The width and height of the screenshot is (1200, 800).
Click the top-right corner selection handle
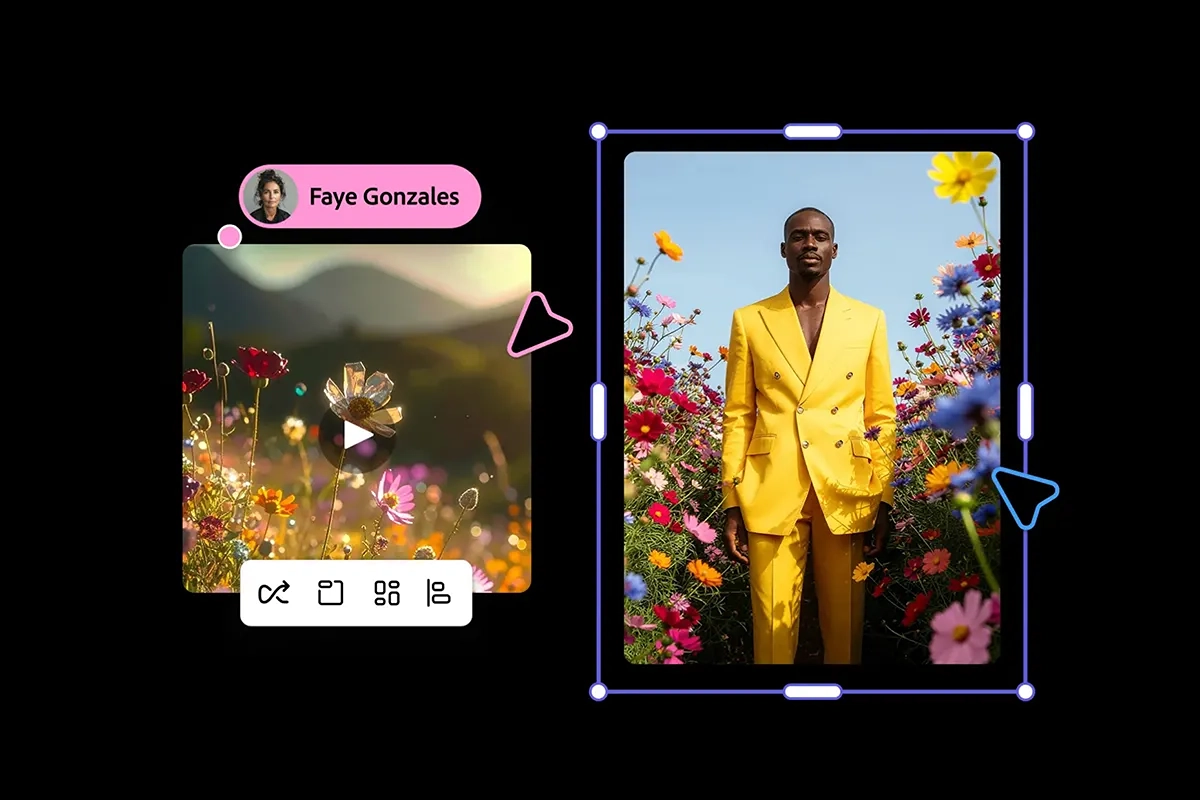pos(1025,130)
